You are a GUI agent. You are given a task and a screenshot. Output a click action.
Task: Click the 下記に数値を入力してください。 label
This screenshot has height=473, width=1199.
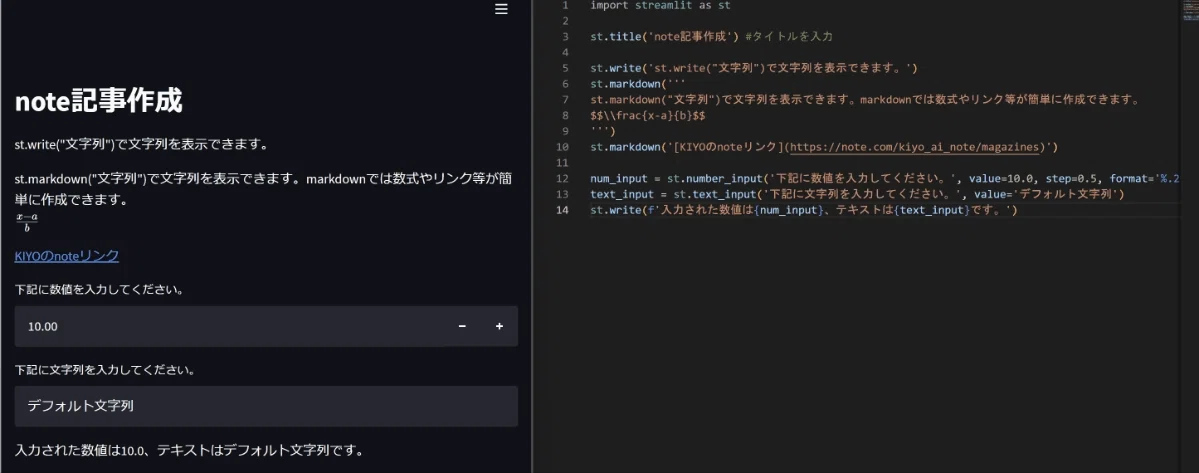(x=99, y=290)
